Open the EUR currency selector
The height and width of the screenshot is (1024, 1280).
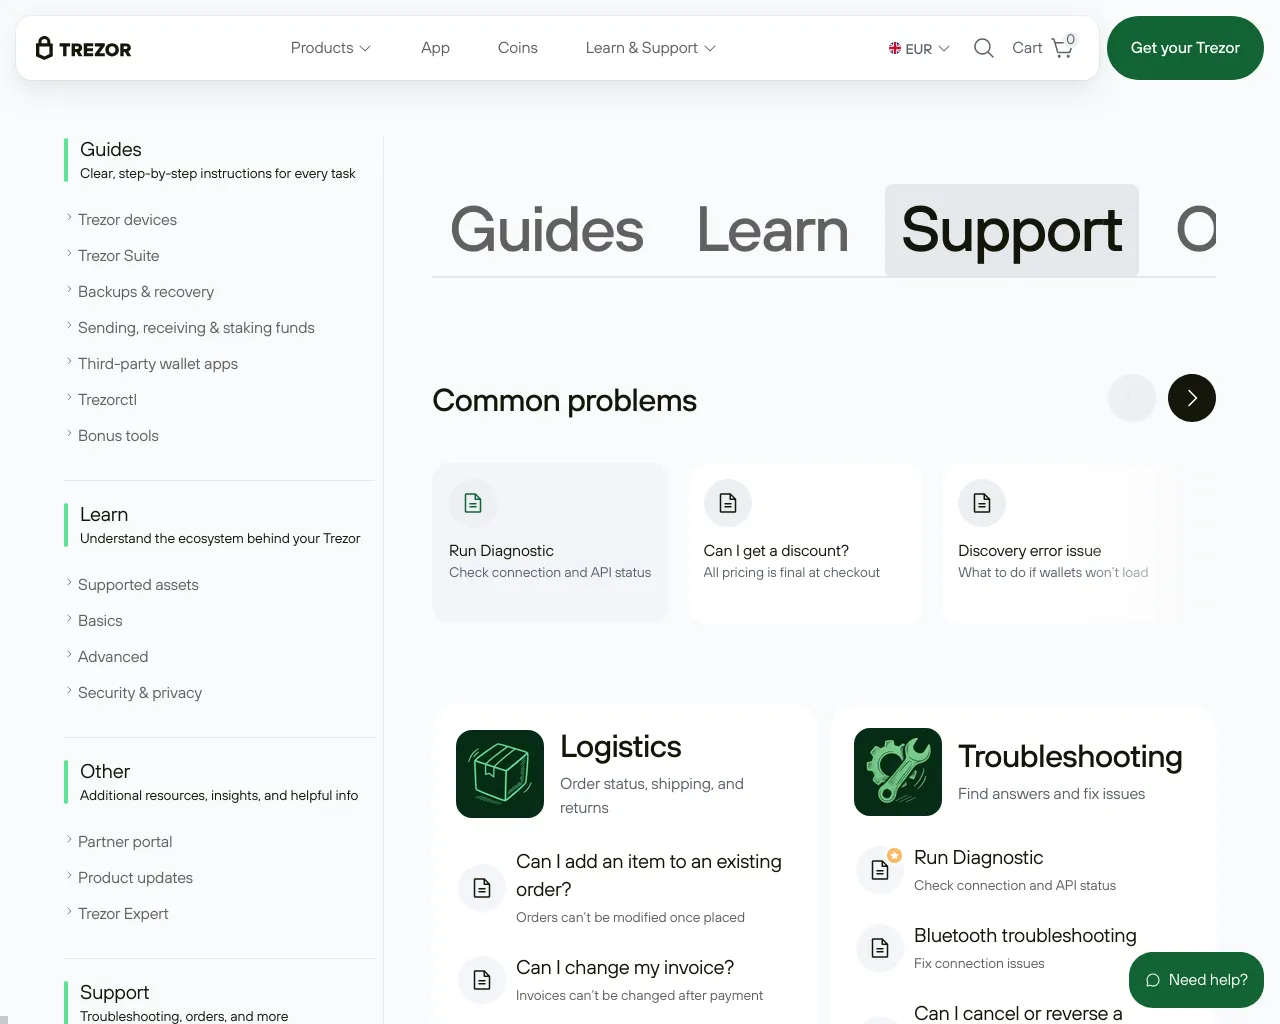point(919,48)
